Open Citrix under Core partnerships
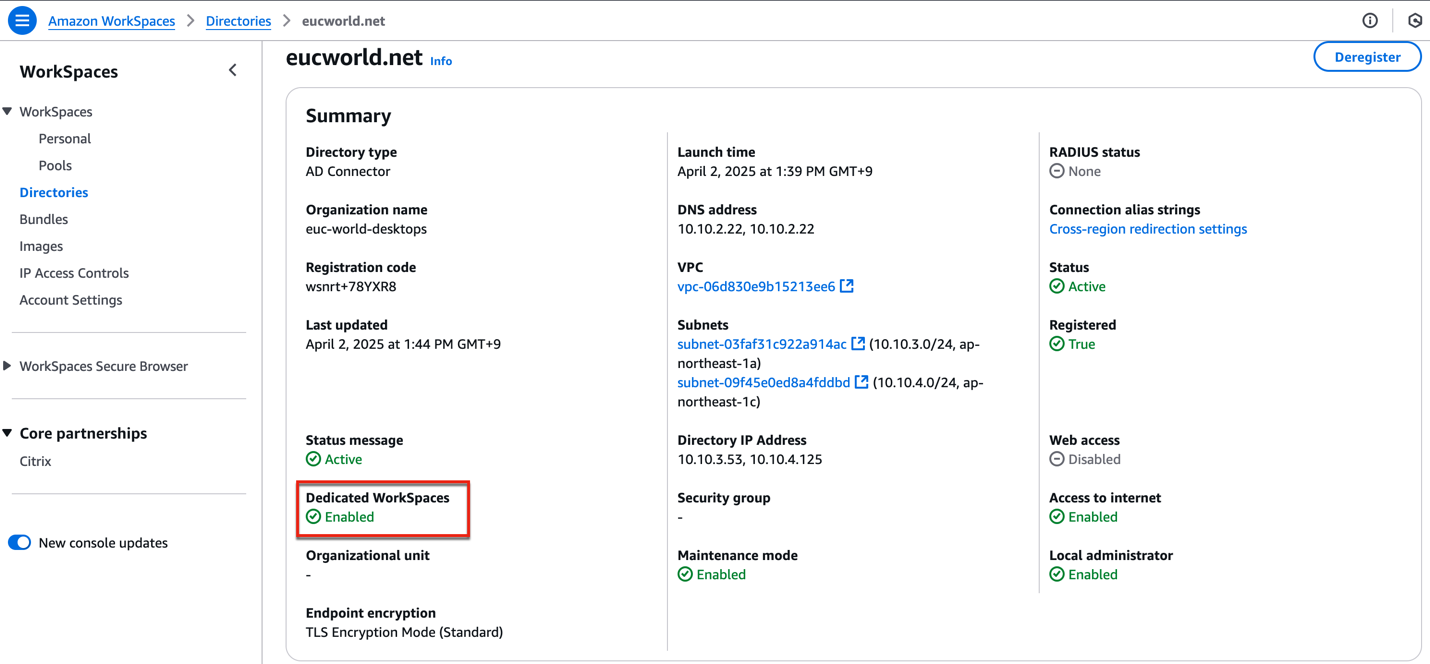Screen dimensions: 1430x664 [x=35, y=461]
